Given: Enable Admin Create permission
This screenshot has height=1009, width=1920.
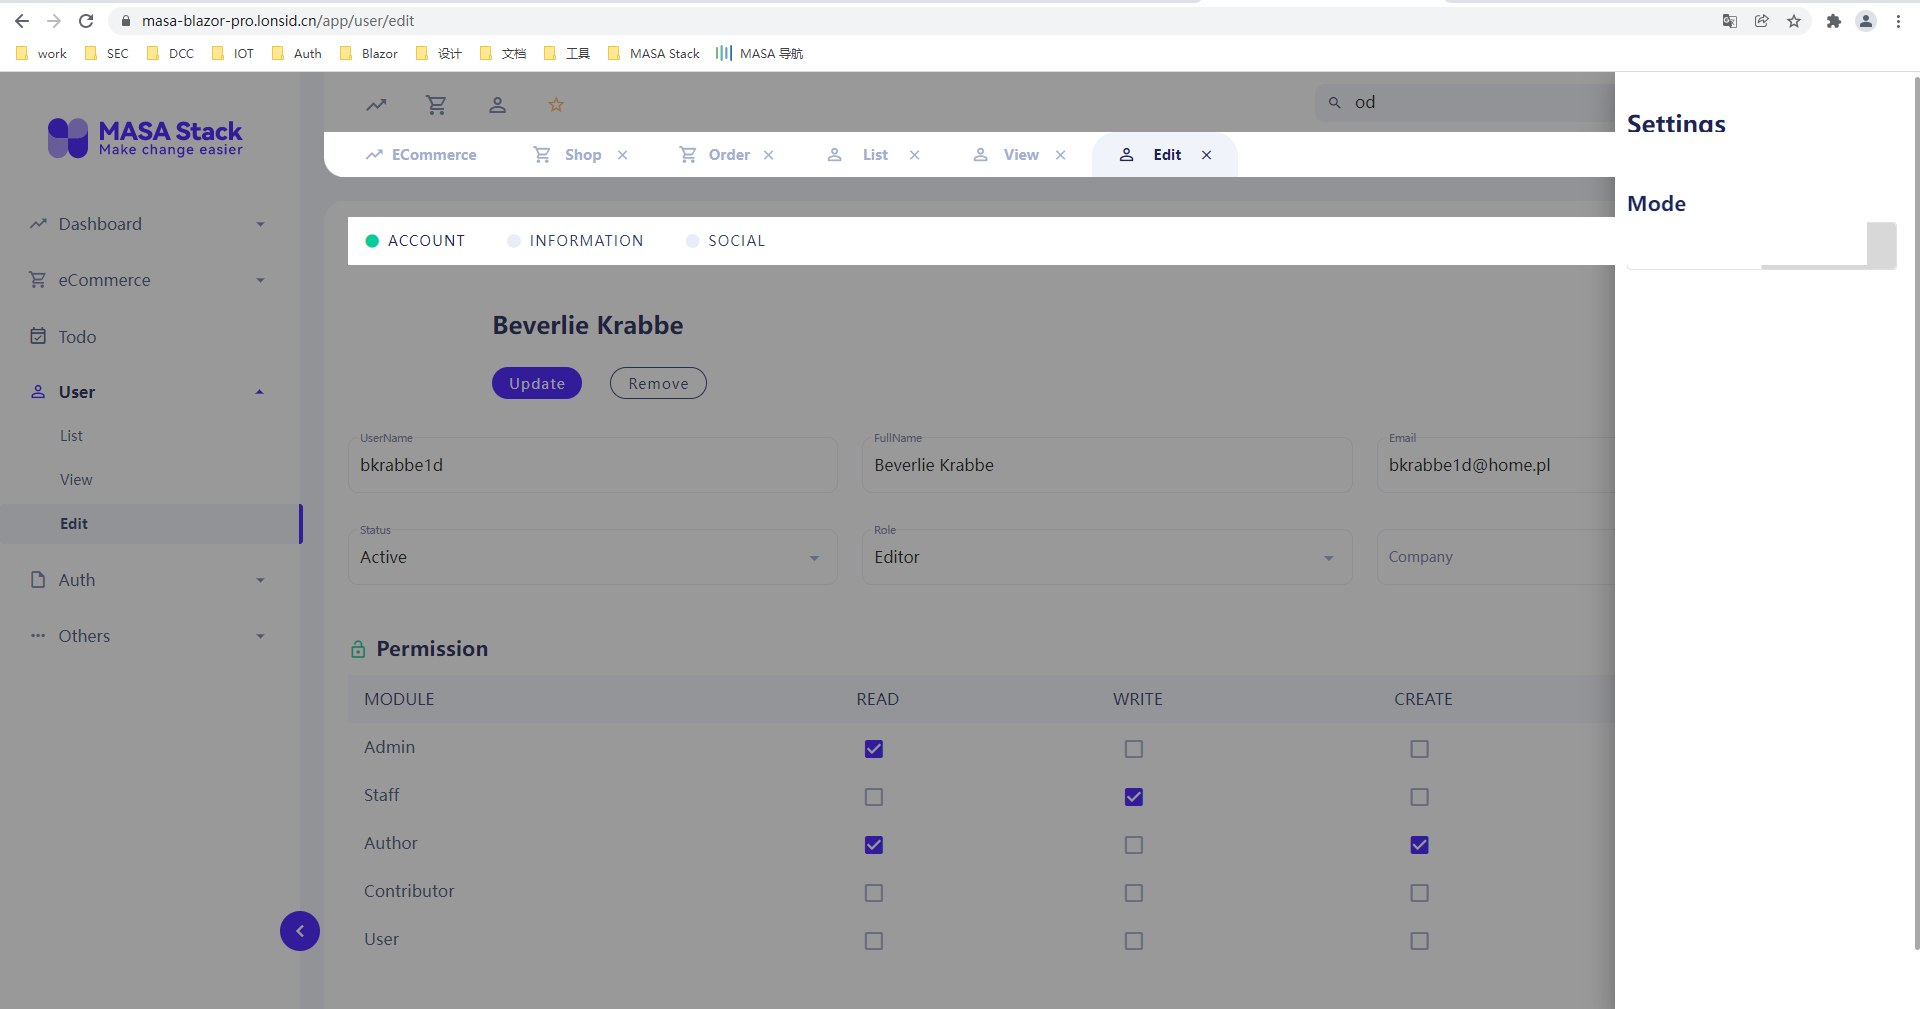Looking at the screenshot, I should coord(1419,749).
